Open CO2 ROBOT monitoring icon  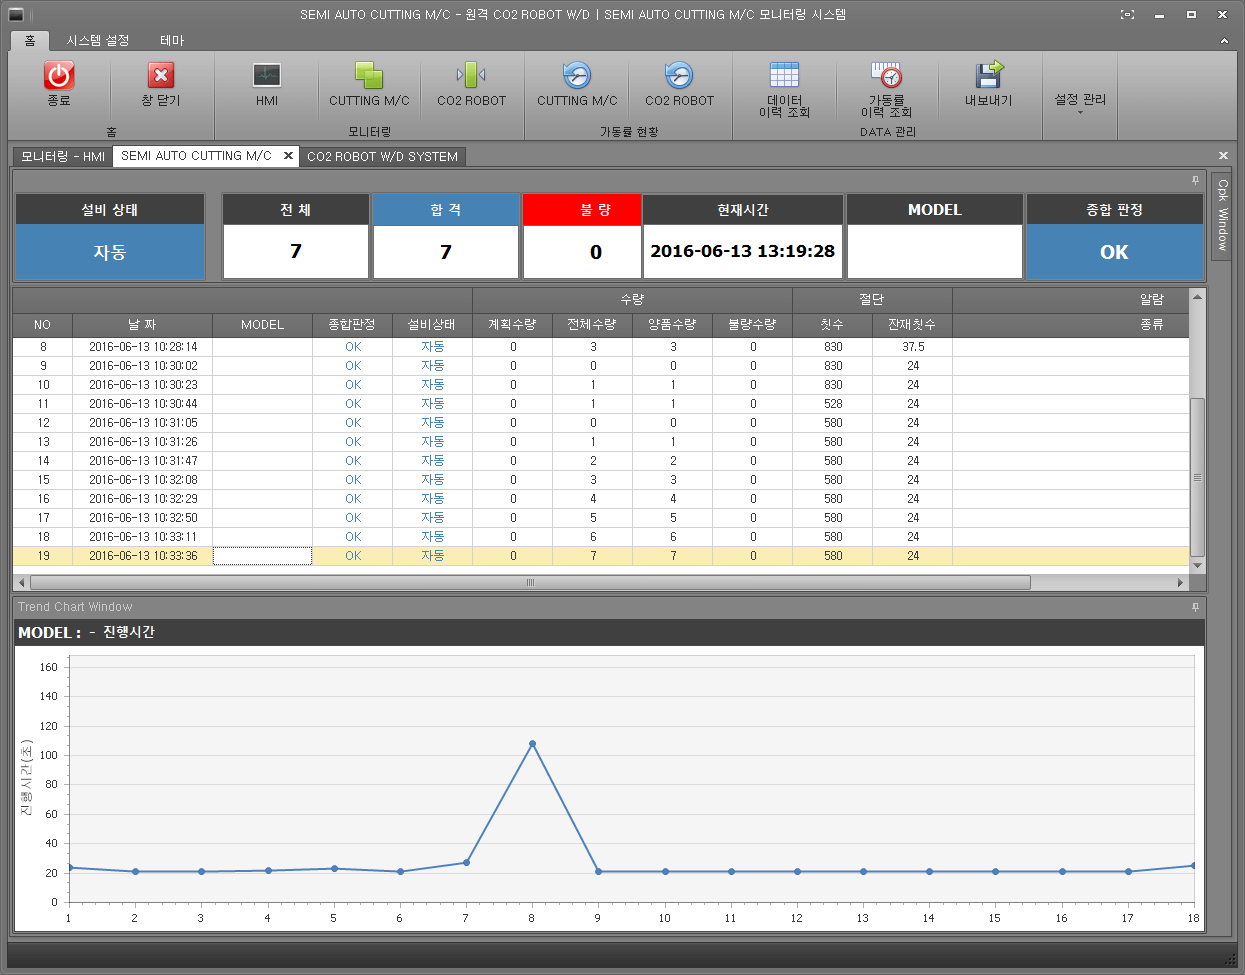point(471,76)
